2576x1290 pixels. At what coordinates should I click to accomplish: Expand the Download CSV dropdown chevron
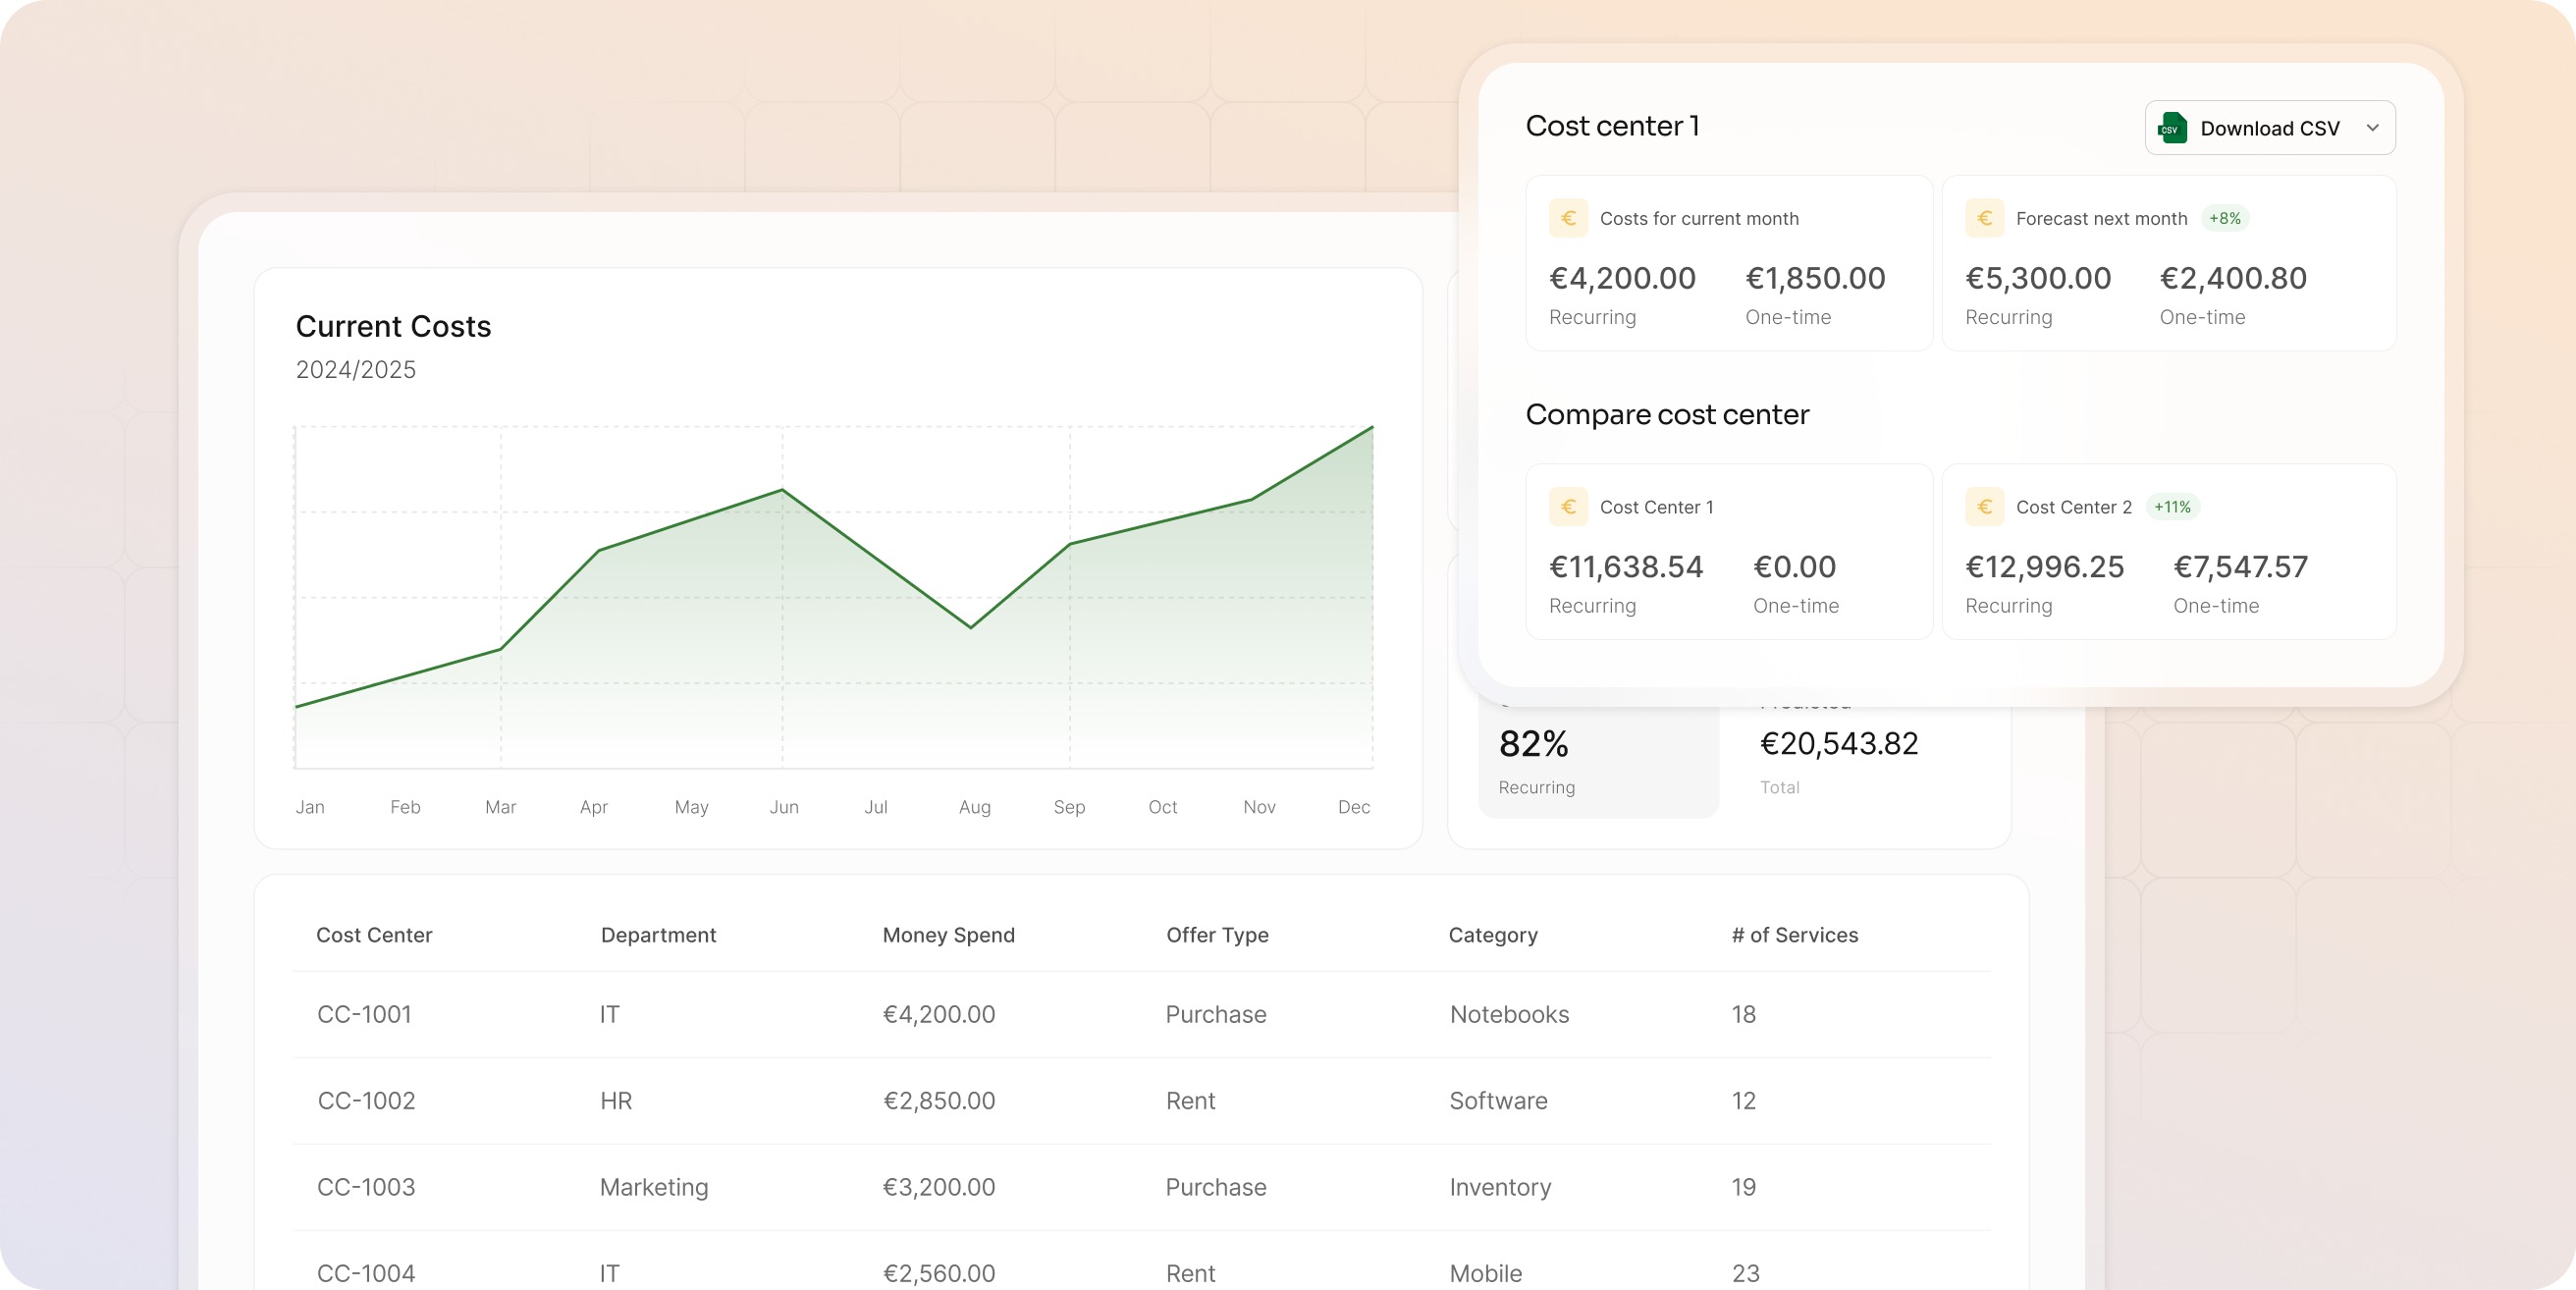click(2372, 128)
